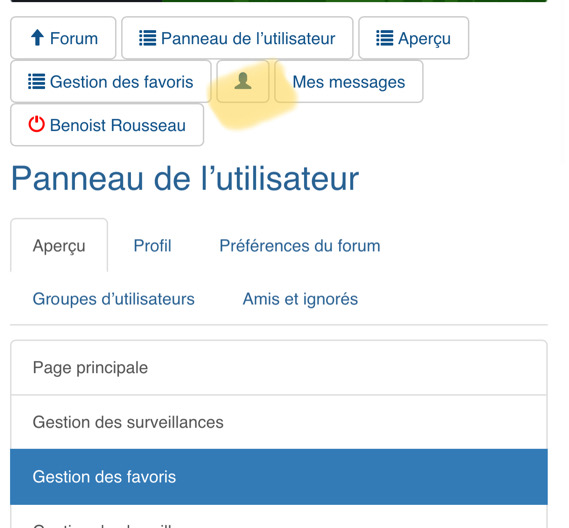This screenshot has width=569, height=528.
Task: Open the Panneau de l'utilisateur navigation button
Action: click(x=237, y=38)
